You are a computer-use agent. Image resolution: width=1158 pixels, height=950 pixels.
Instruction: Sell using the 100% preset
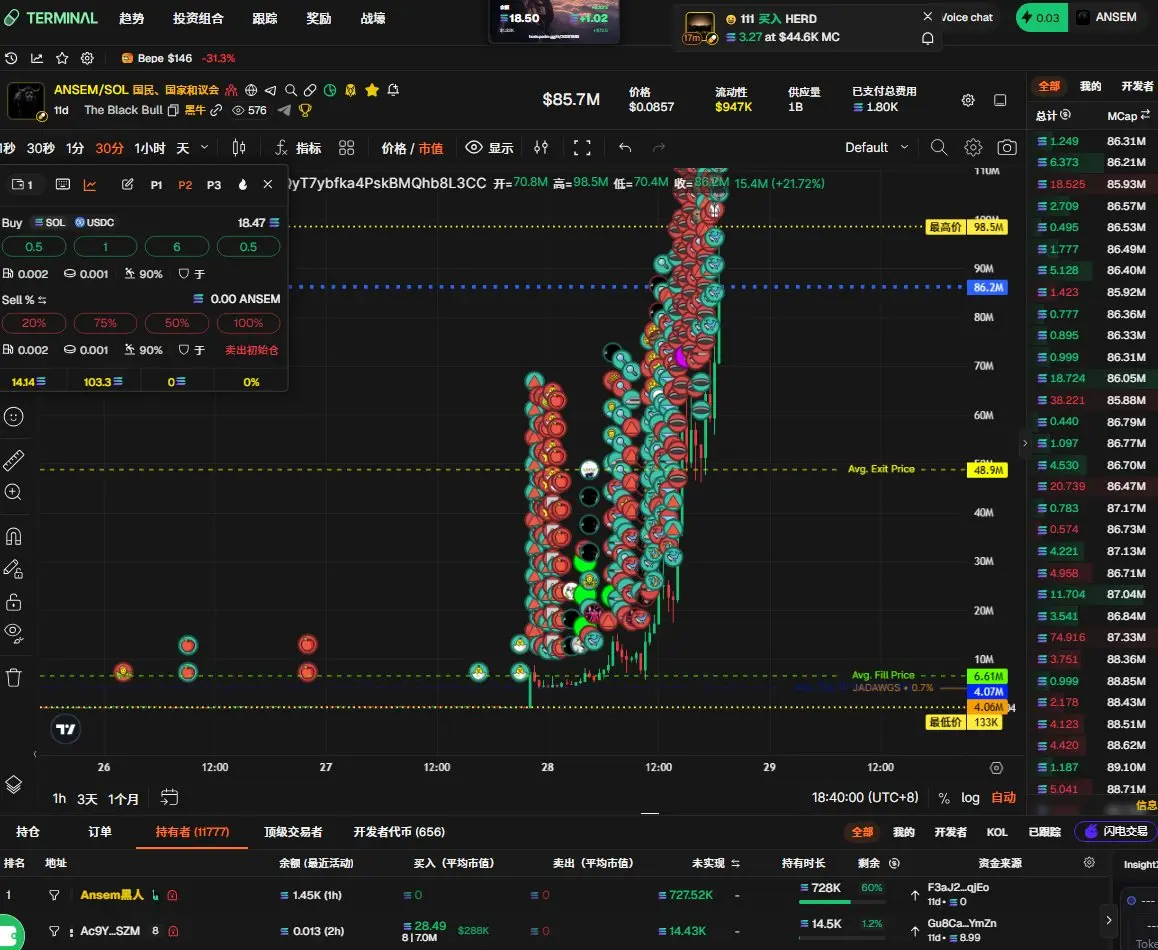(x=248, y=323)
